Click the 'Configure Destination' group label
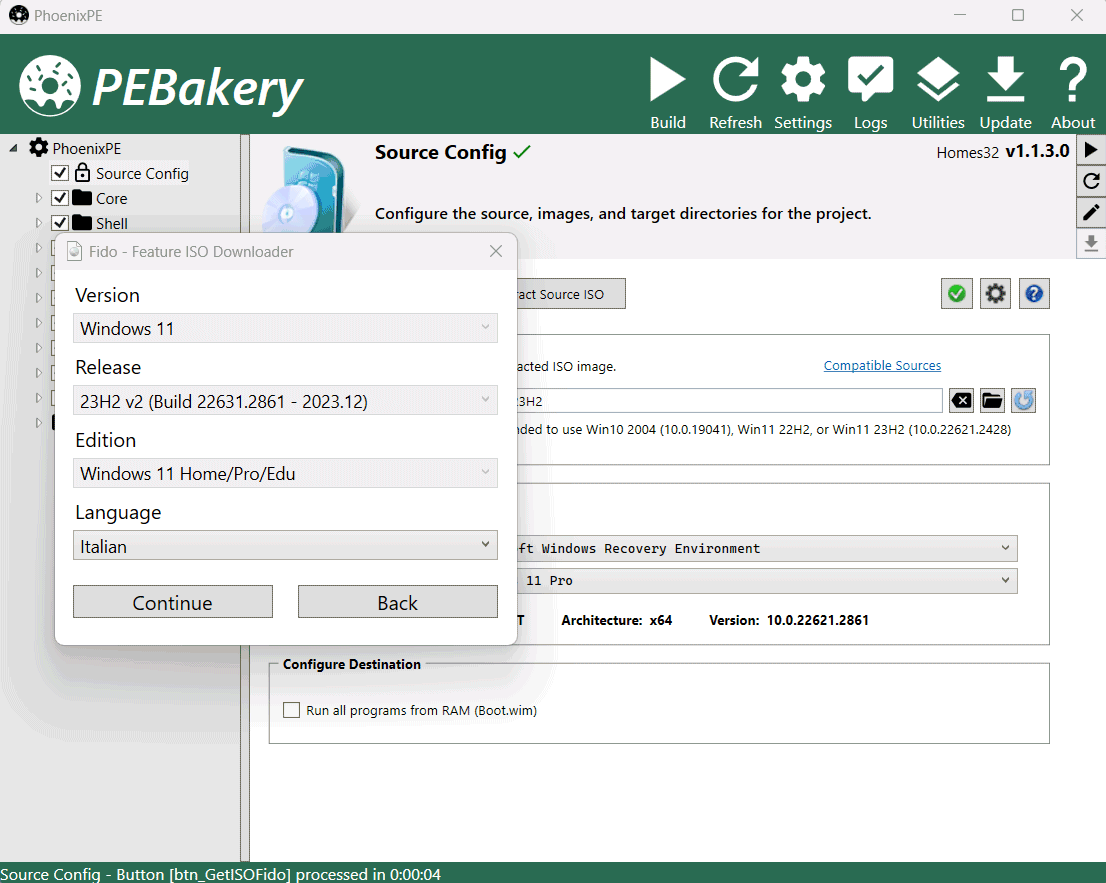1106x883 pixels. click(351, 664)
